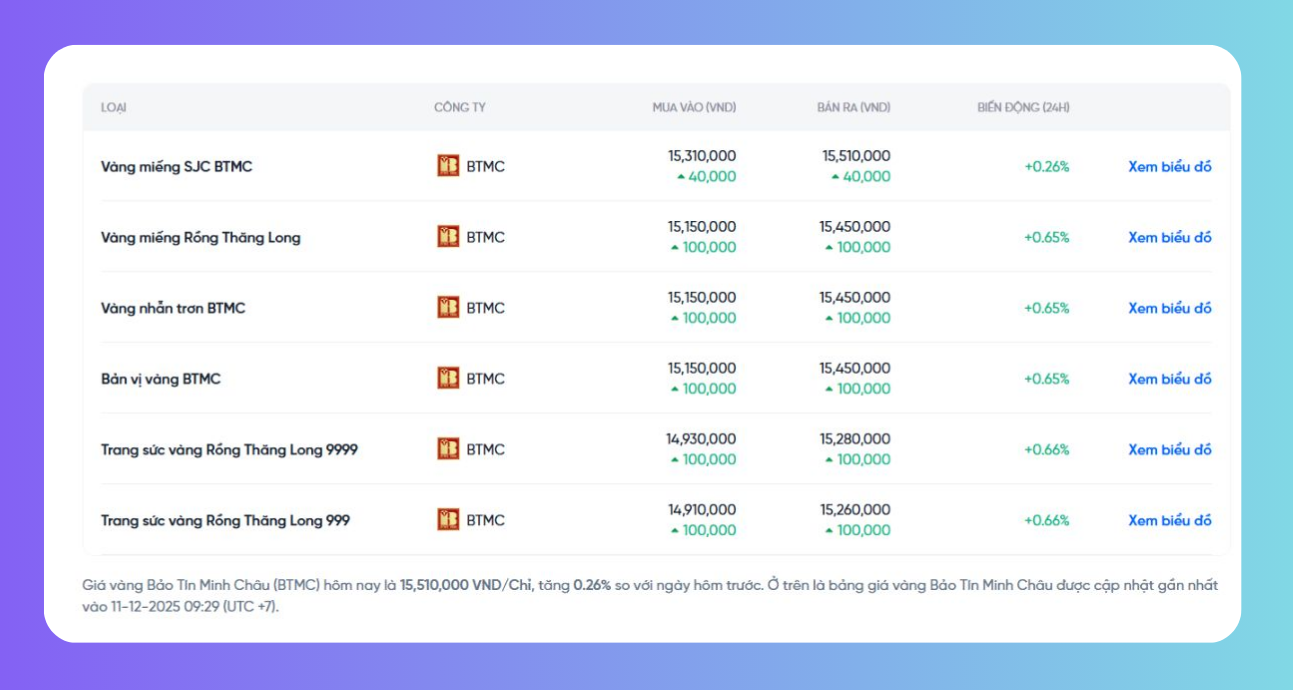
Task: Open Xem biểu đồ for Vàng miếng Rồng Thăng Long
Action: pos(1169,238)
